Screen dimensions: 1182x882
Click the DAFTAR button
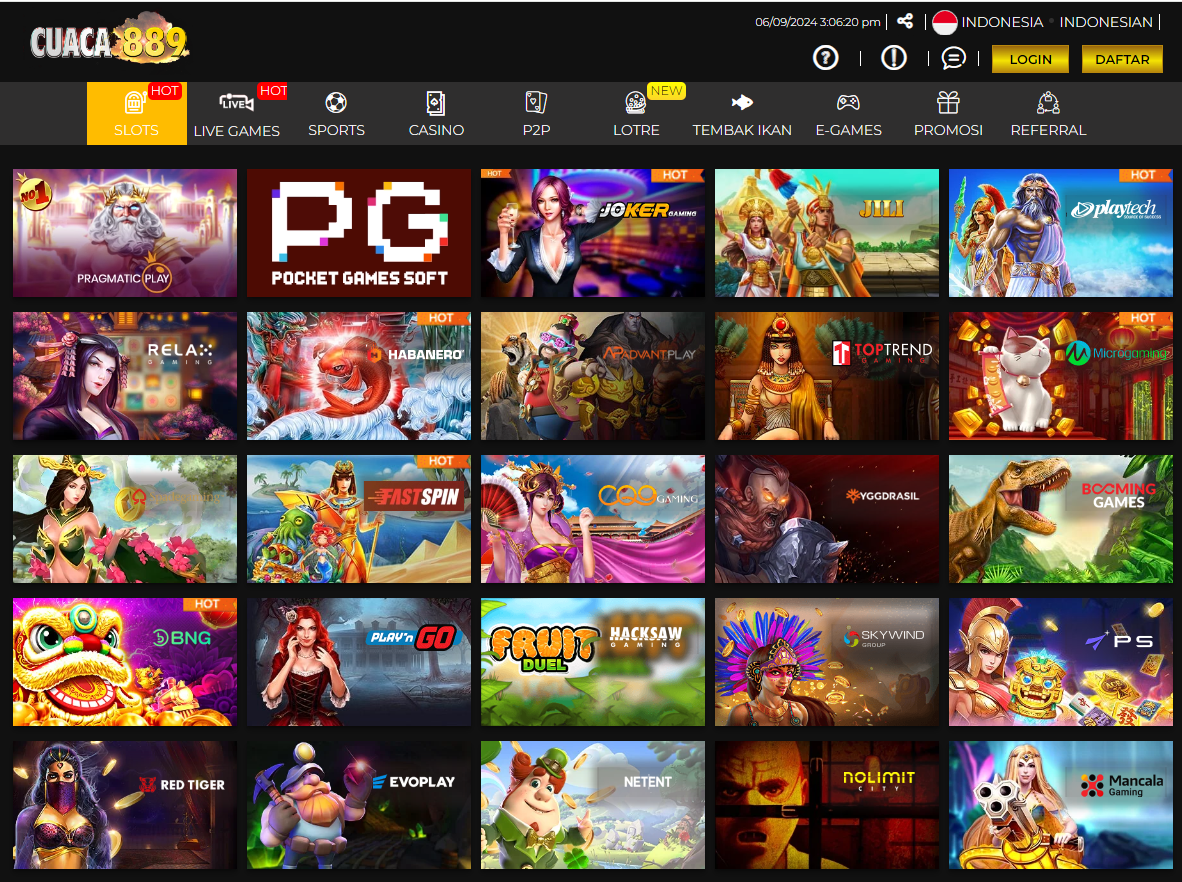[1122, 59]
